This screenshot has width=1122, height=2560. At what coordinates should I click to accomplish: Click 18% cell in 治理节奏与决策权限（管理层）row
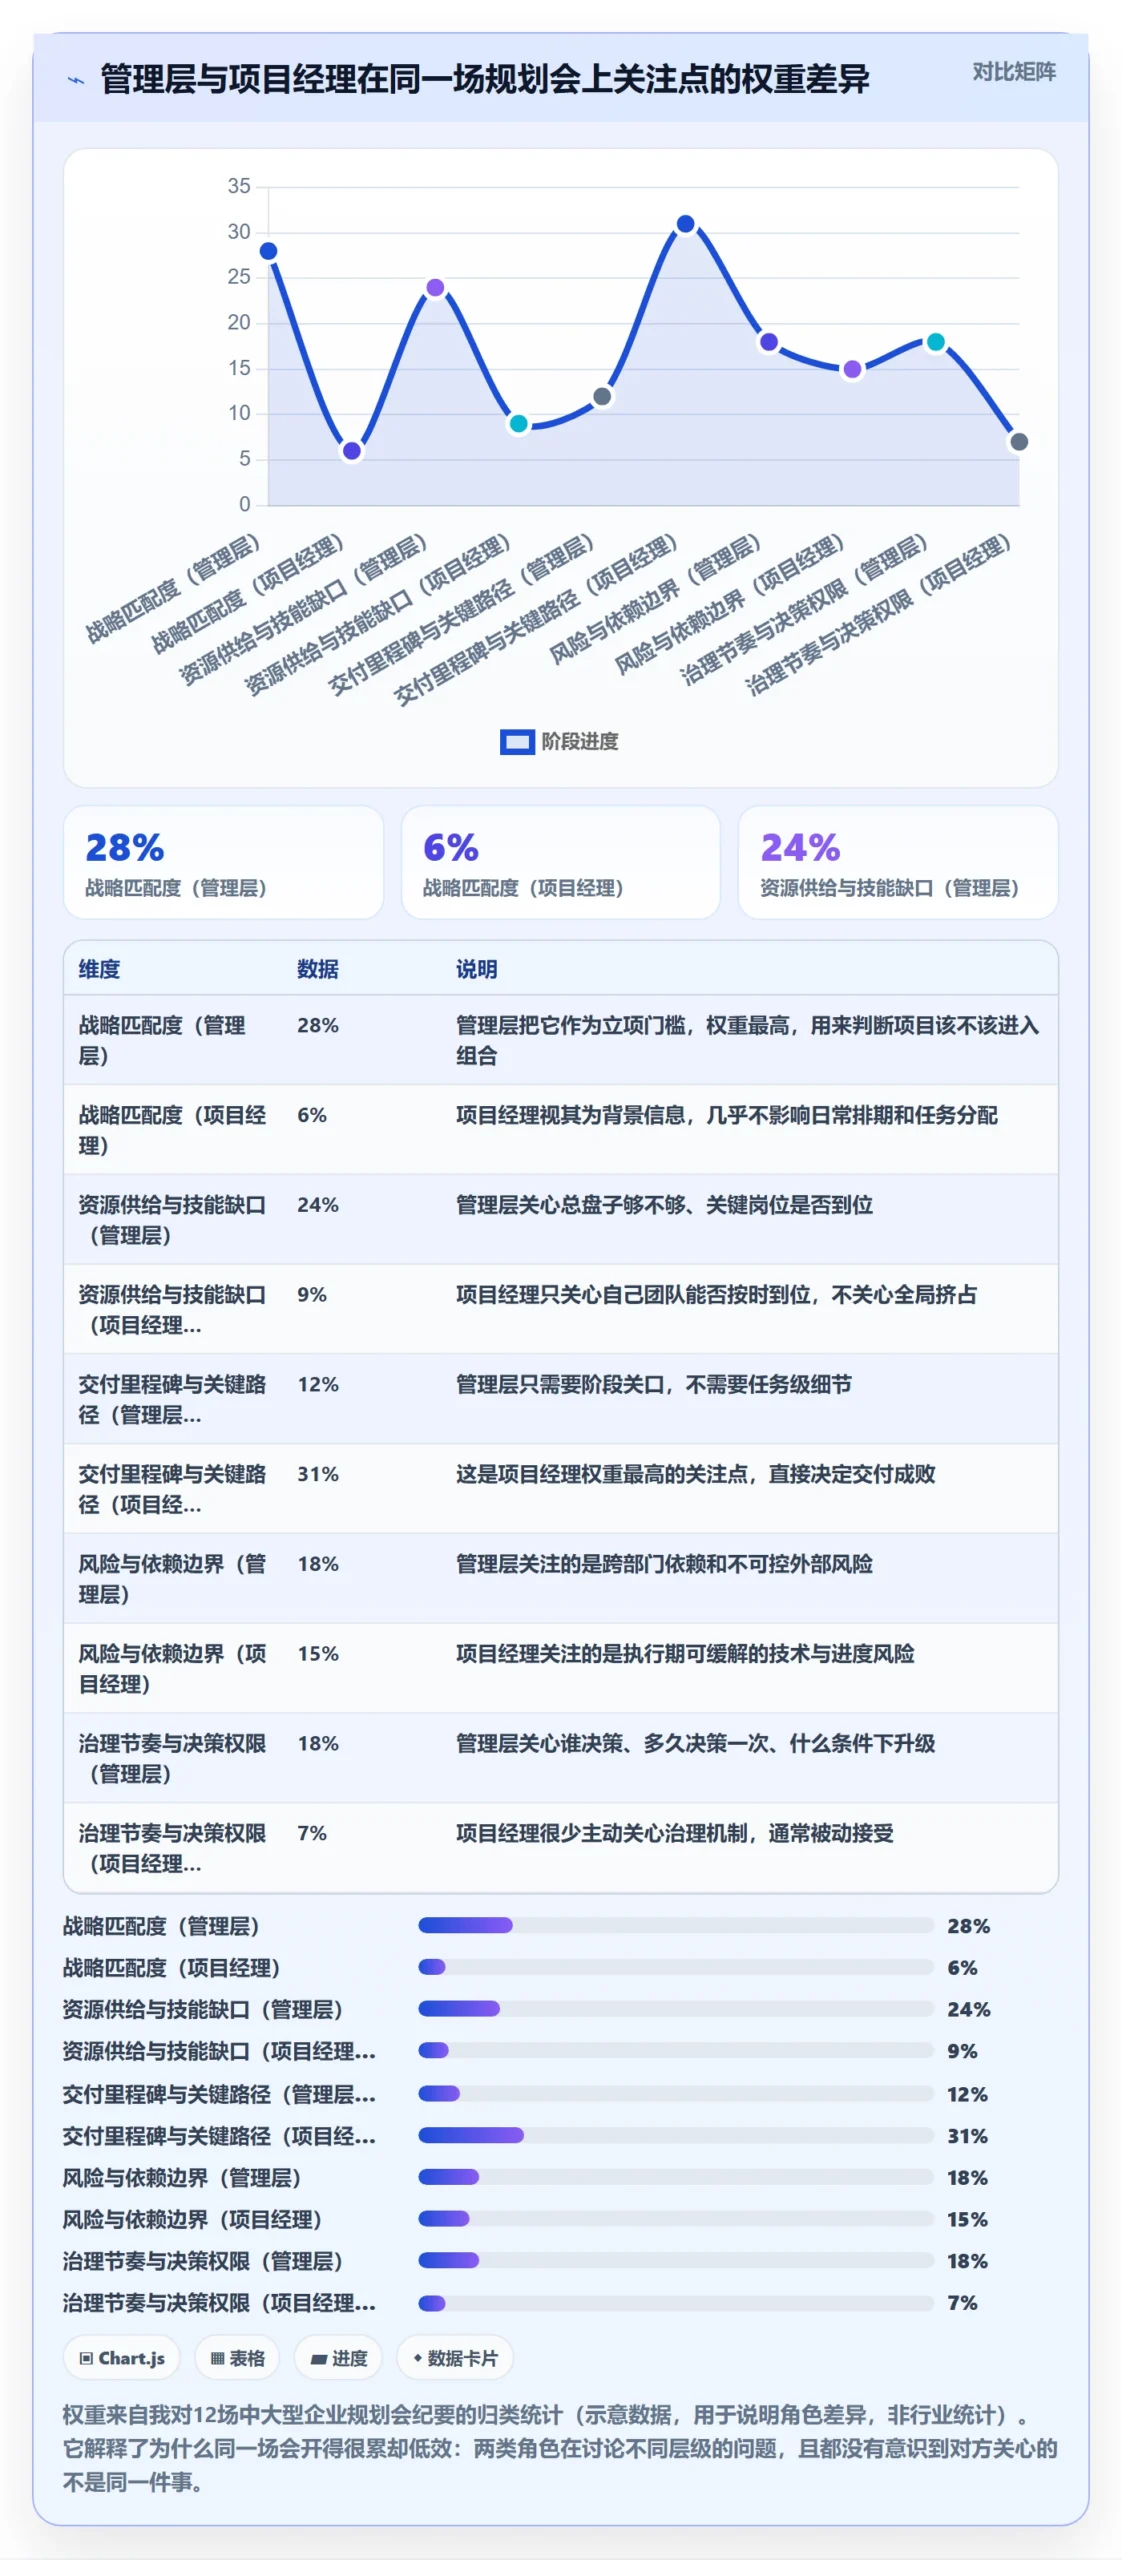[x=318, y=1744]
